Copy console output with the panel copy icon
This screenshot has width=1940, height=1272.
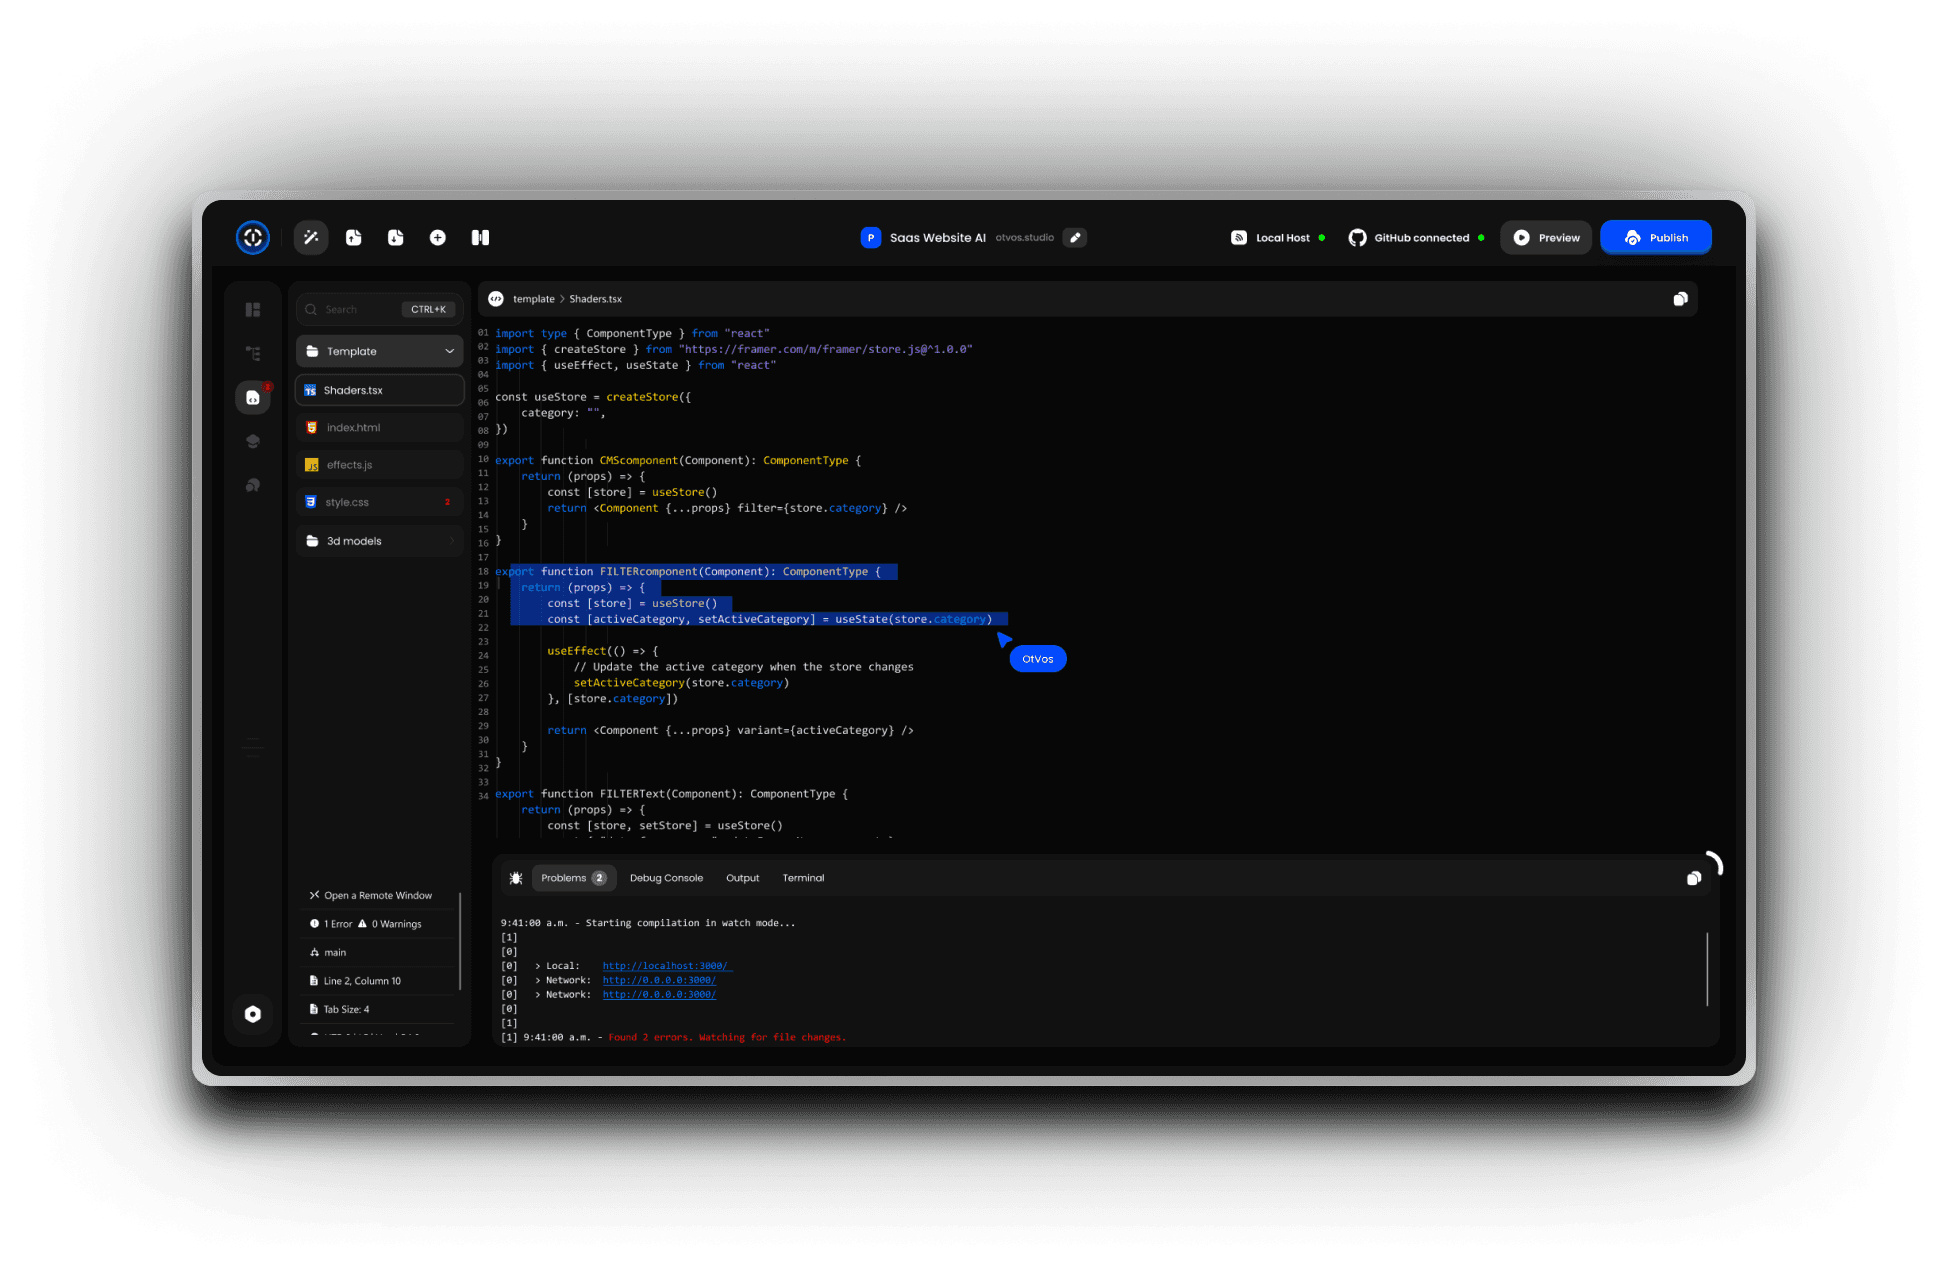[1694, 878]
